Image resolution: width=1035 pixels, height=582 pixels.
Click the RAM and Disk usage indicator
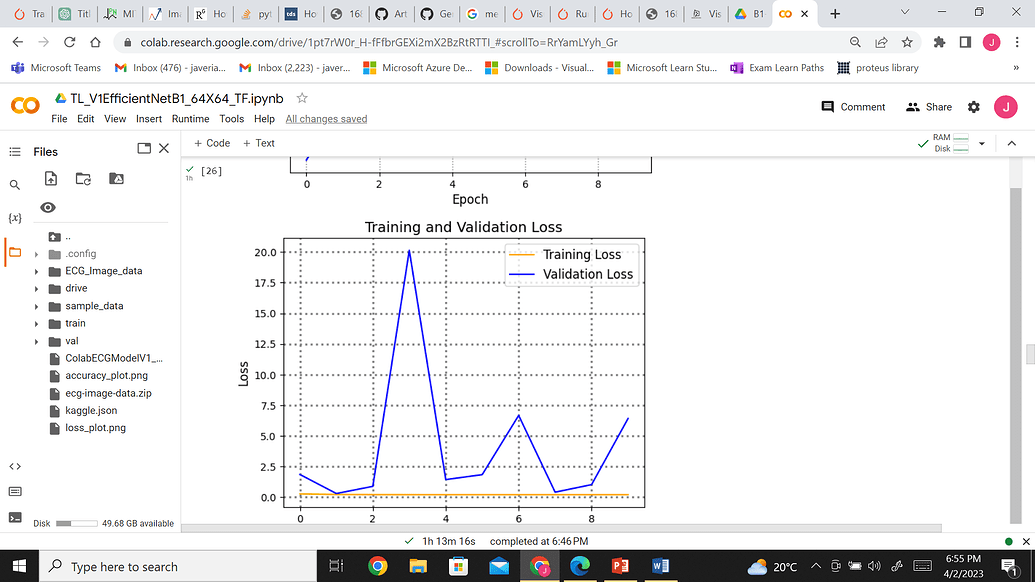click(x=951, y=143)
